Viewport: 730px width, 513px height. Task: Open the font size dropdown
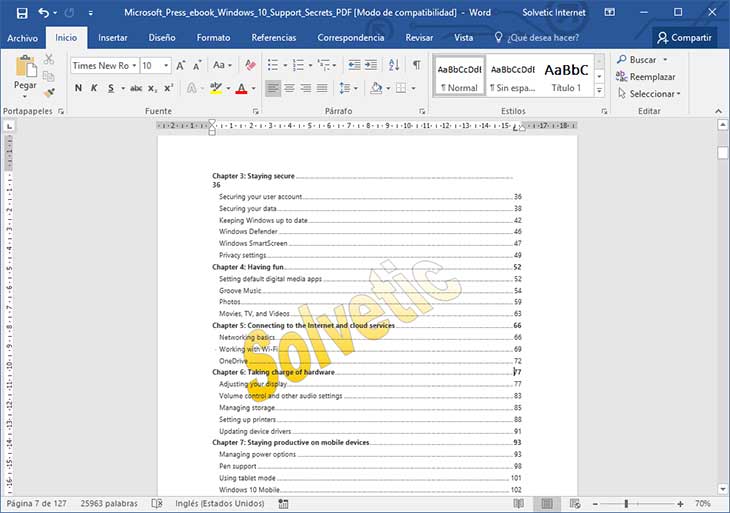point(166,66)
